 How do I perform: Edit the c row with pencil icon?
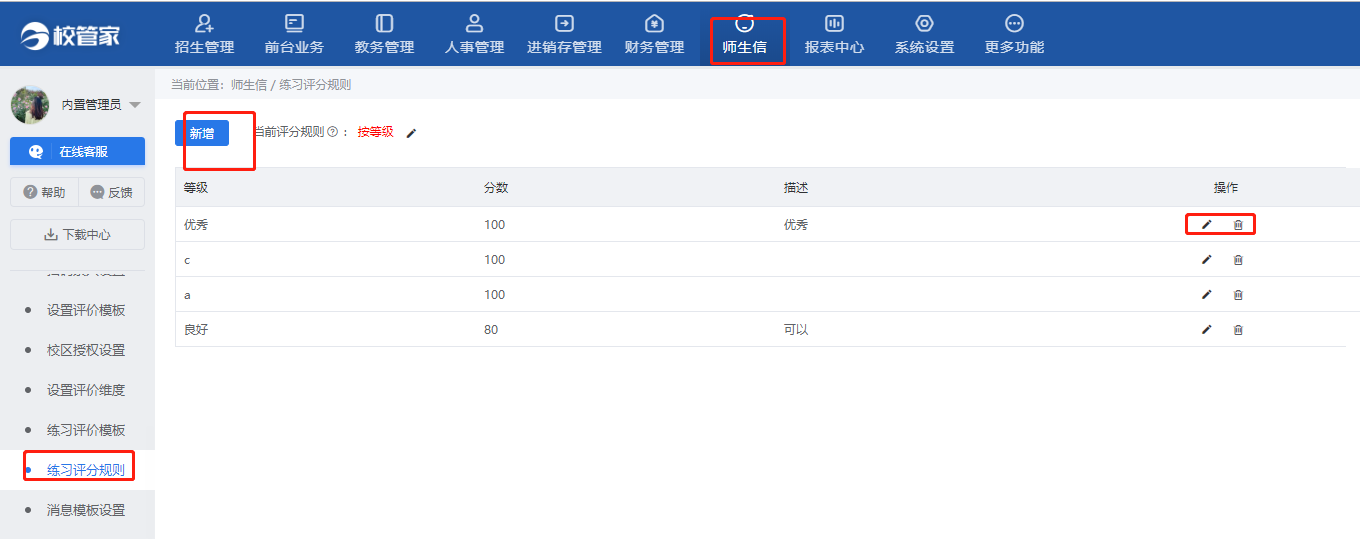(1207, 260)
